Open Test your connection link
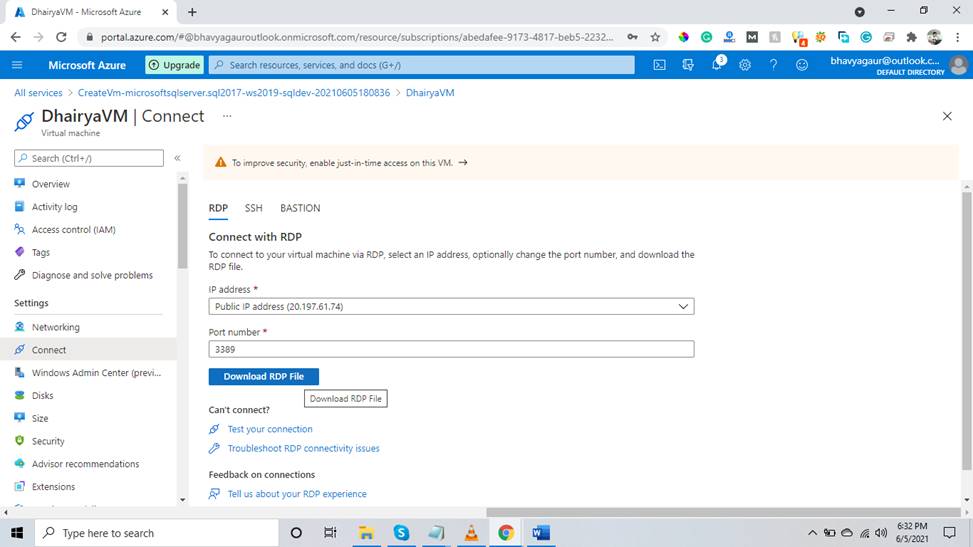This screenshot has height=547, width=973. 270,429
